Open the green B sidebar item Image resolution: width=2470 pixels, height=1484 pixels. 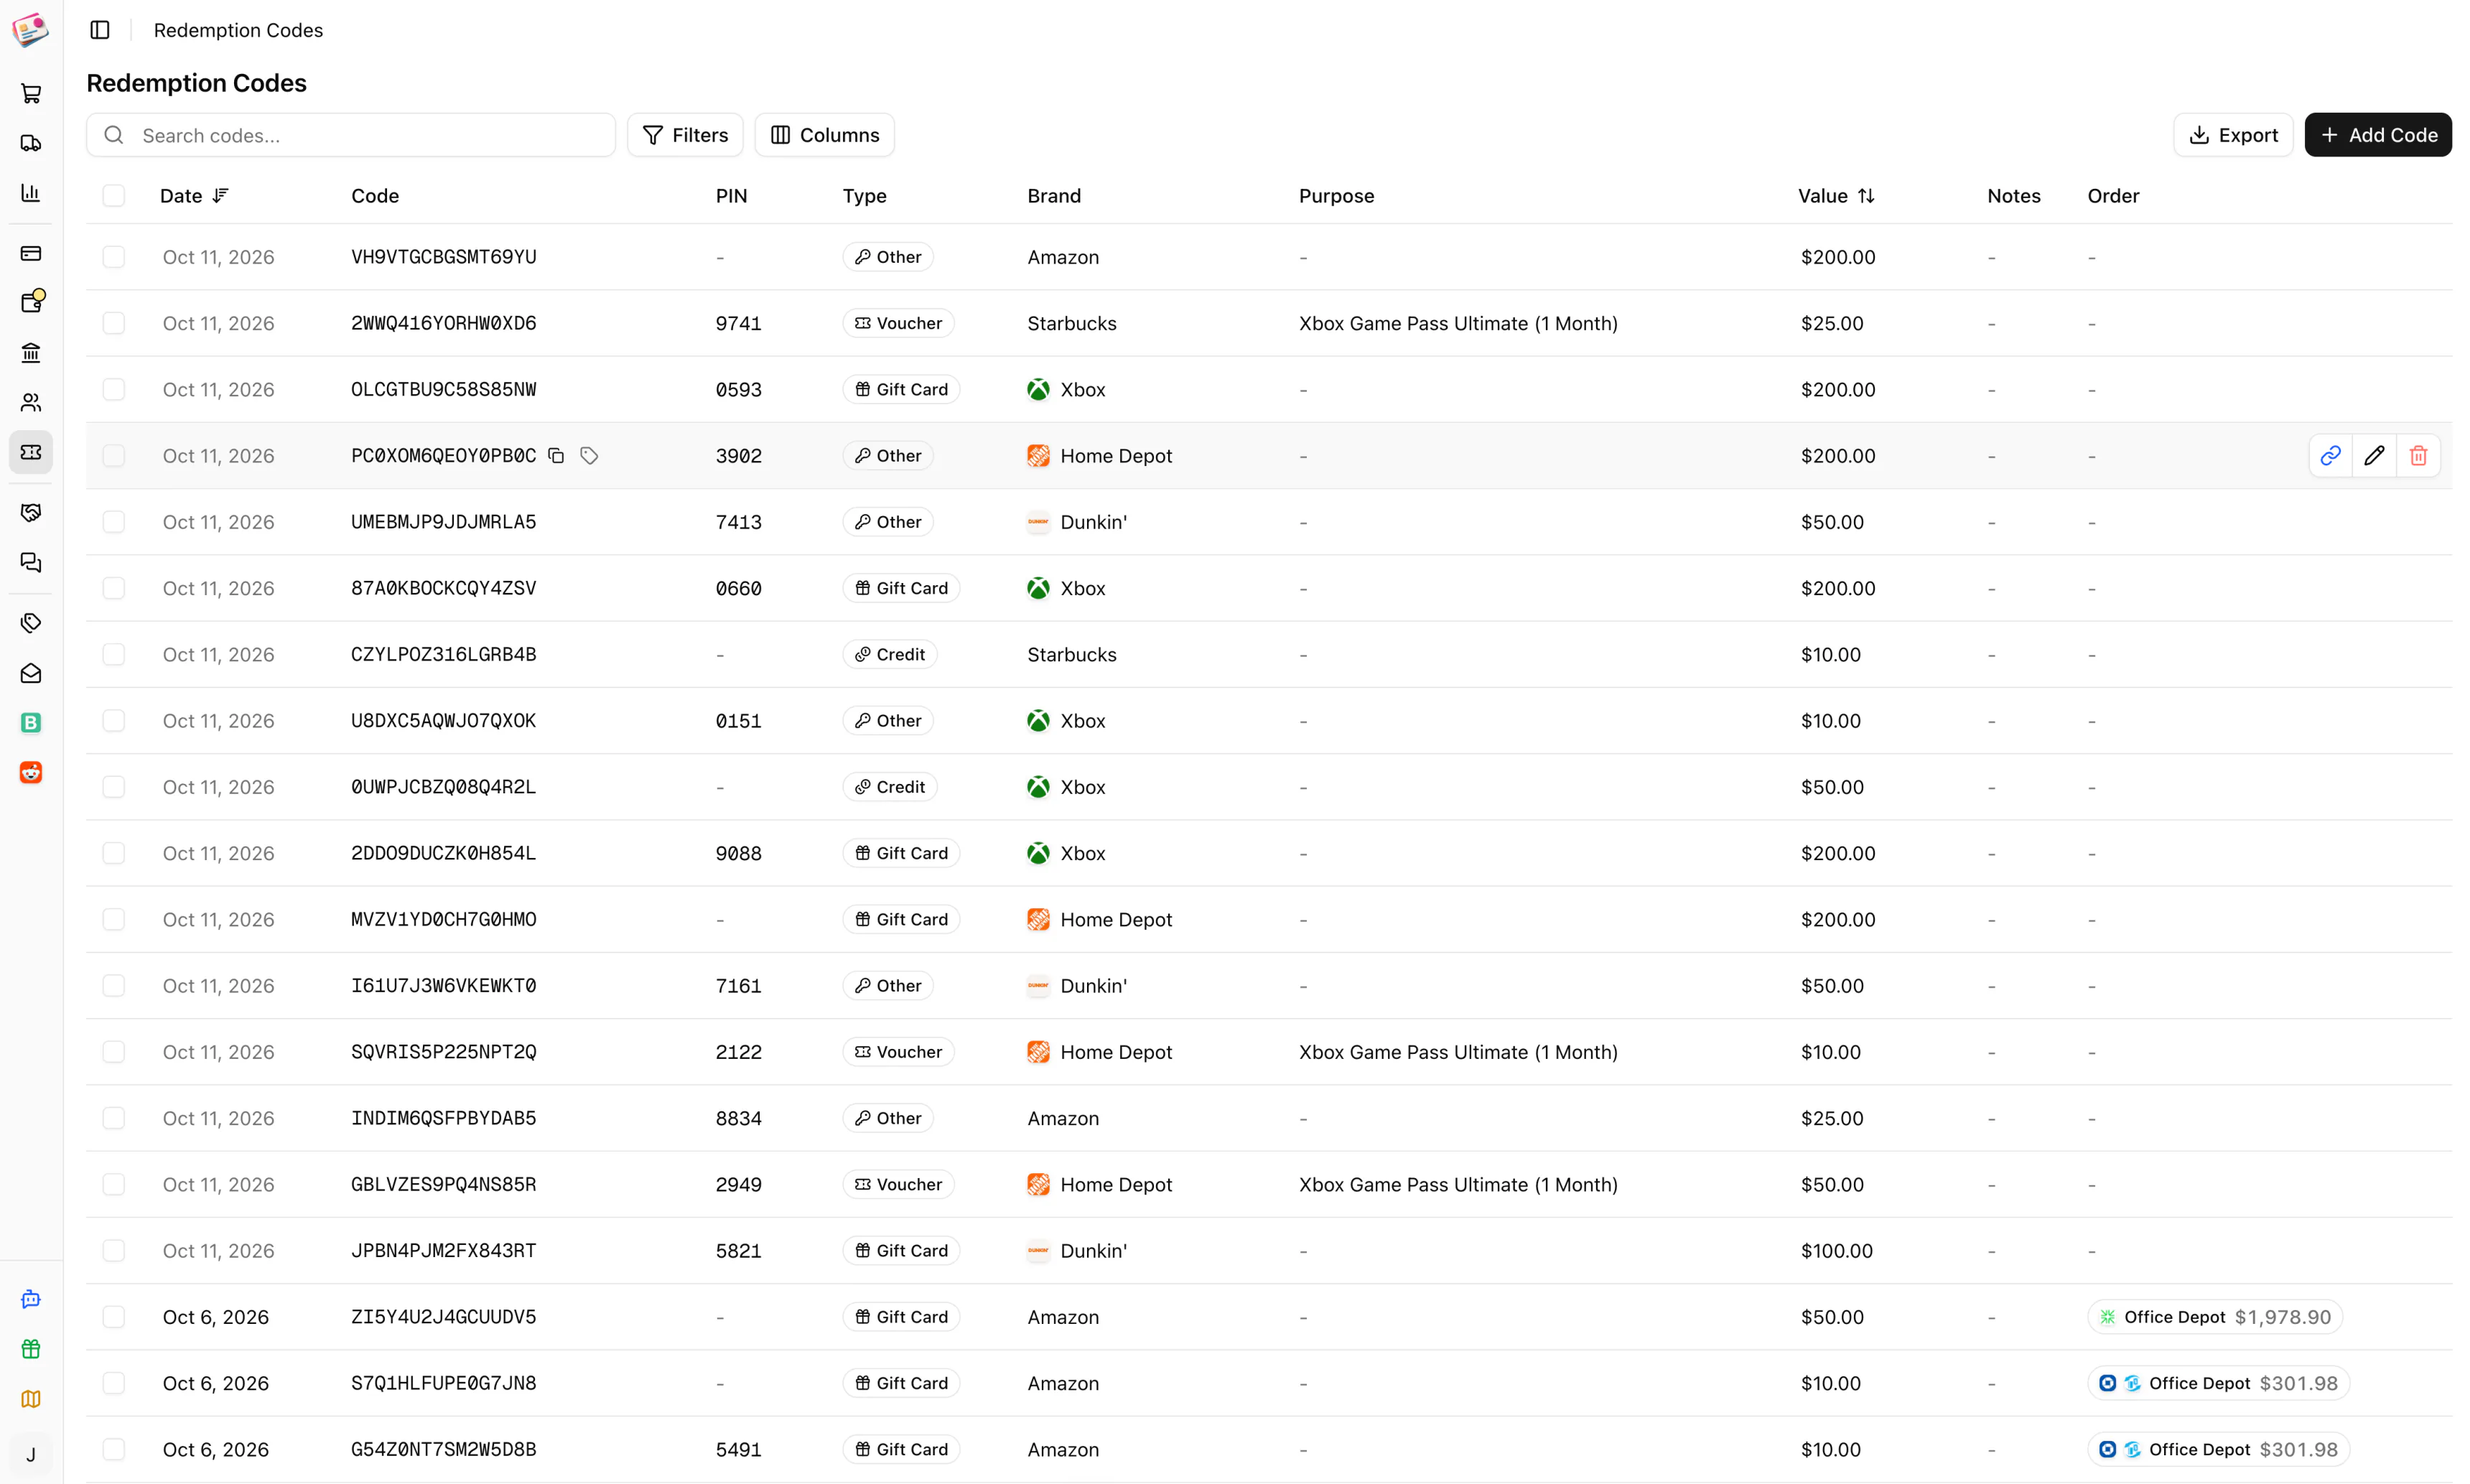click(x=31, y=722)
